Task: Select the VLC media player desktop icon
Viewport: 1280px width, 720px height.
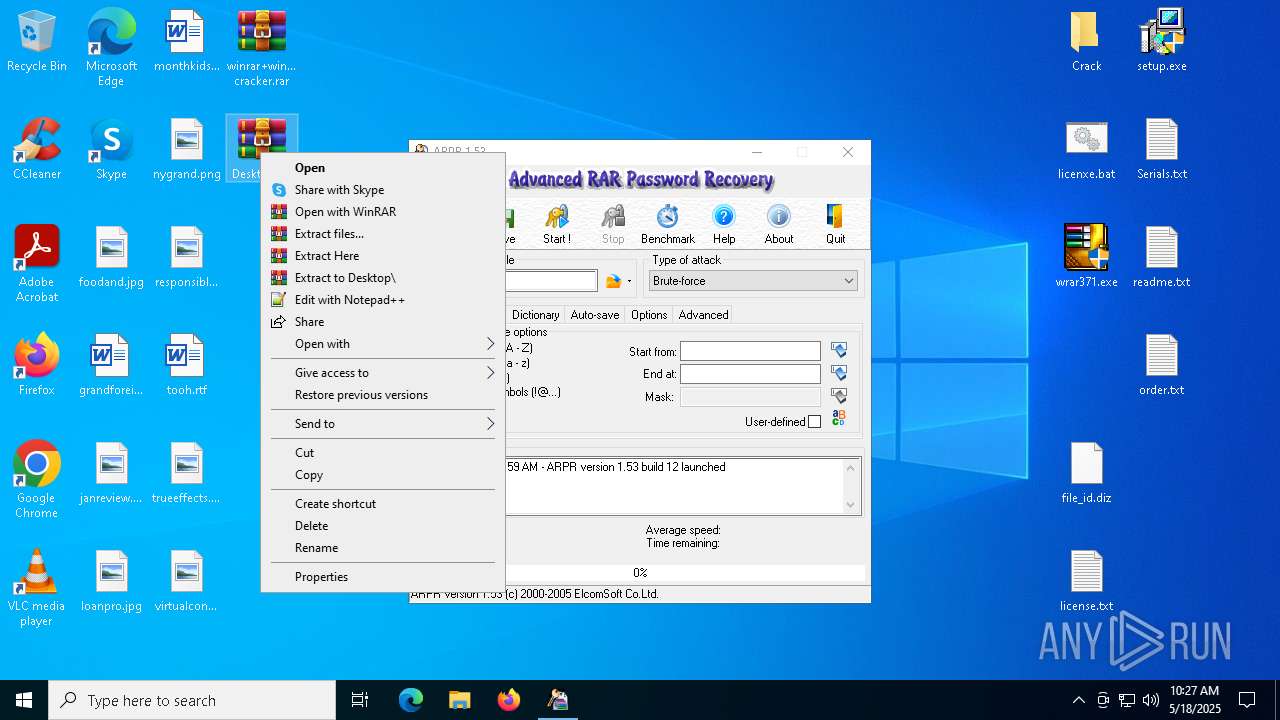Action: 37,588
